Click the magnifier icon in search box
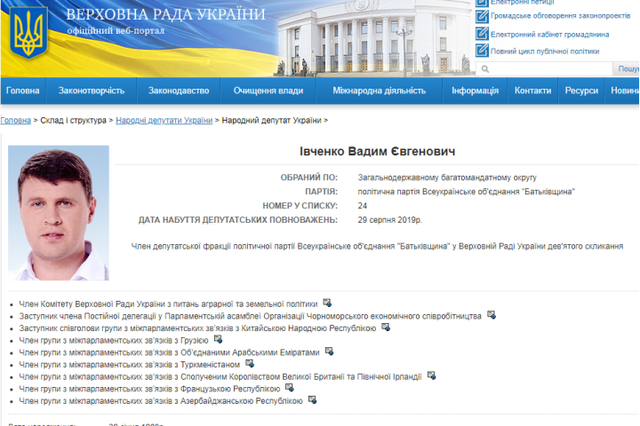Viewport: 640px width, 426px height. pyautogui.click(x=485, y=70)
